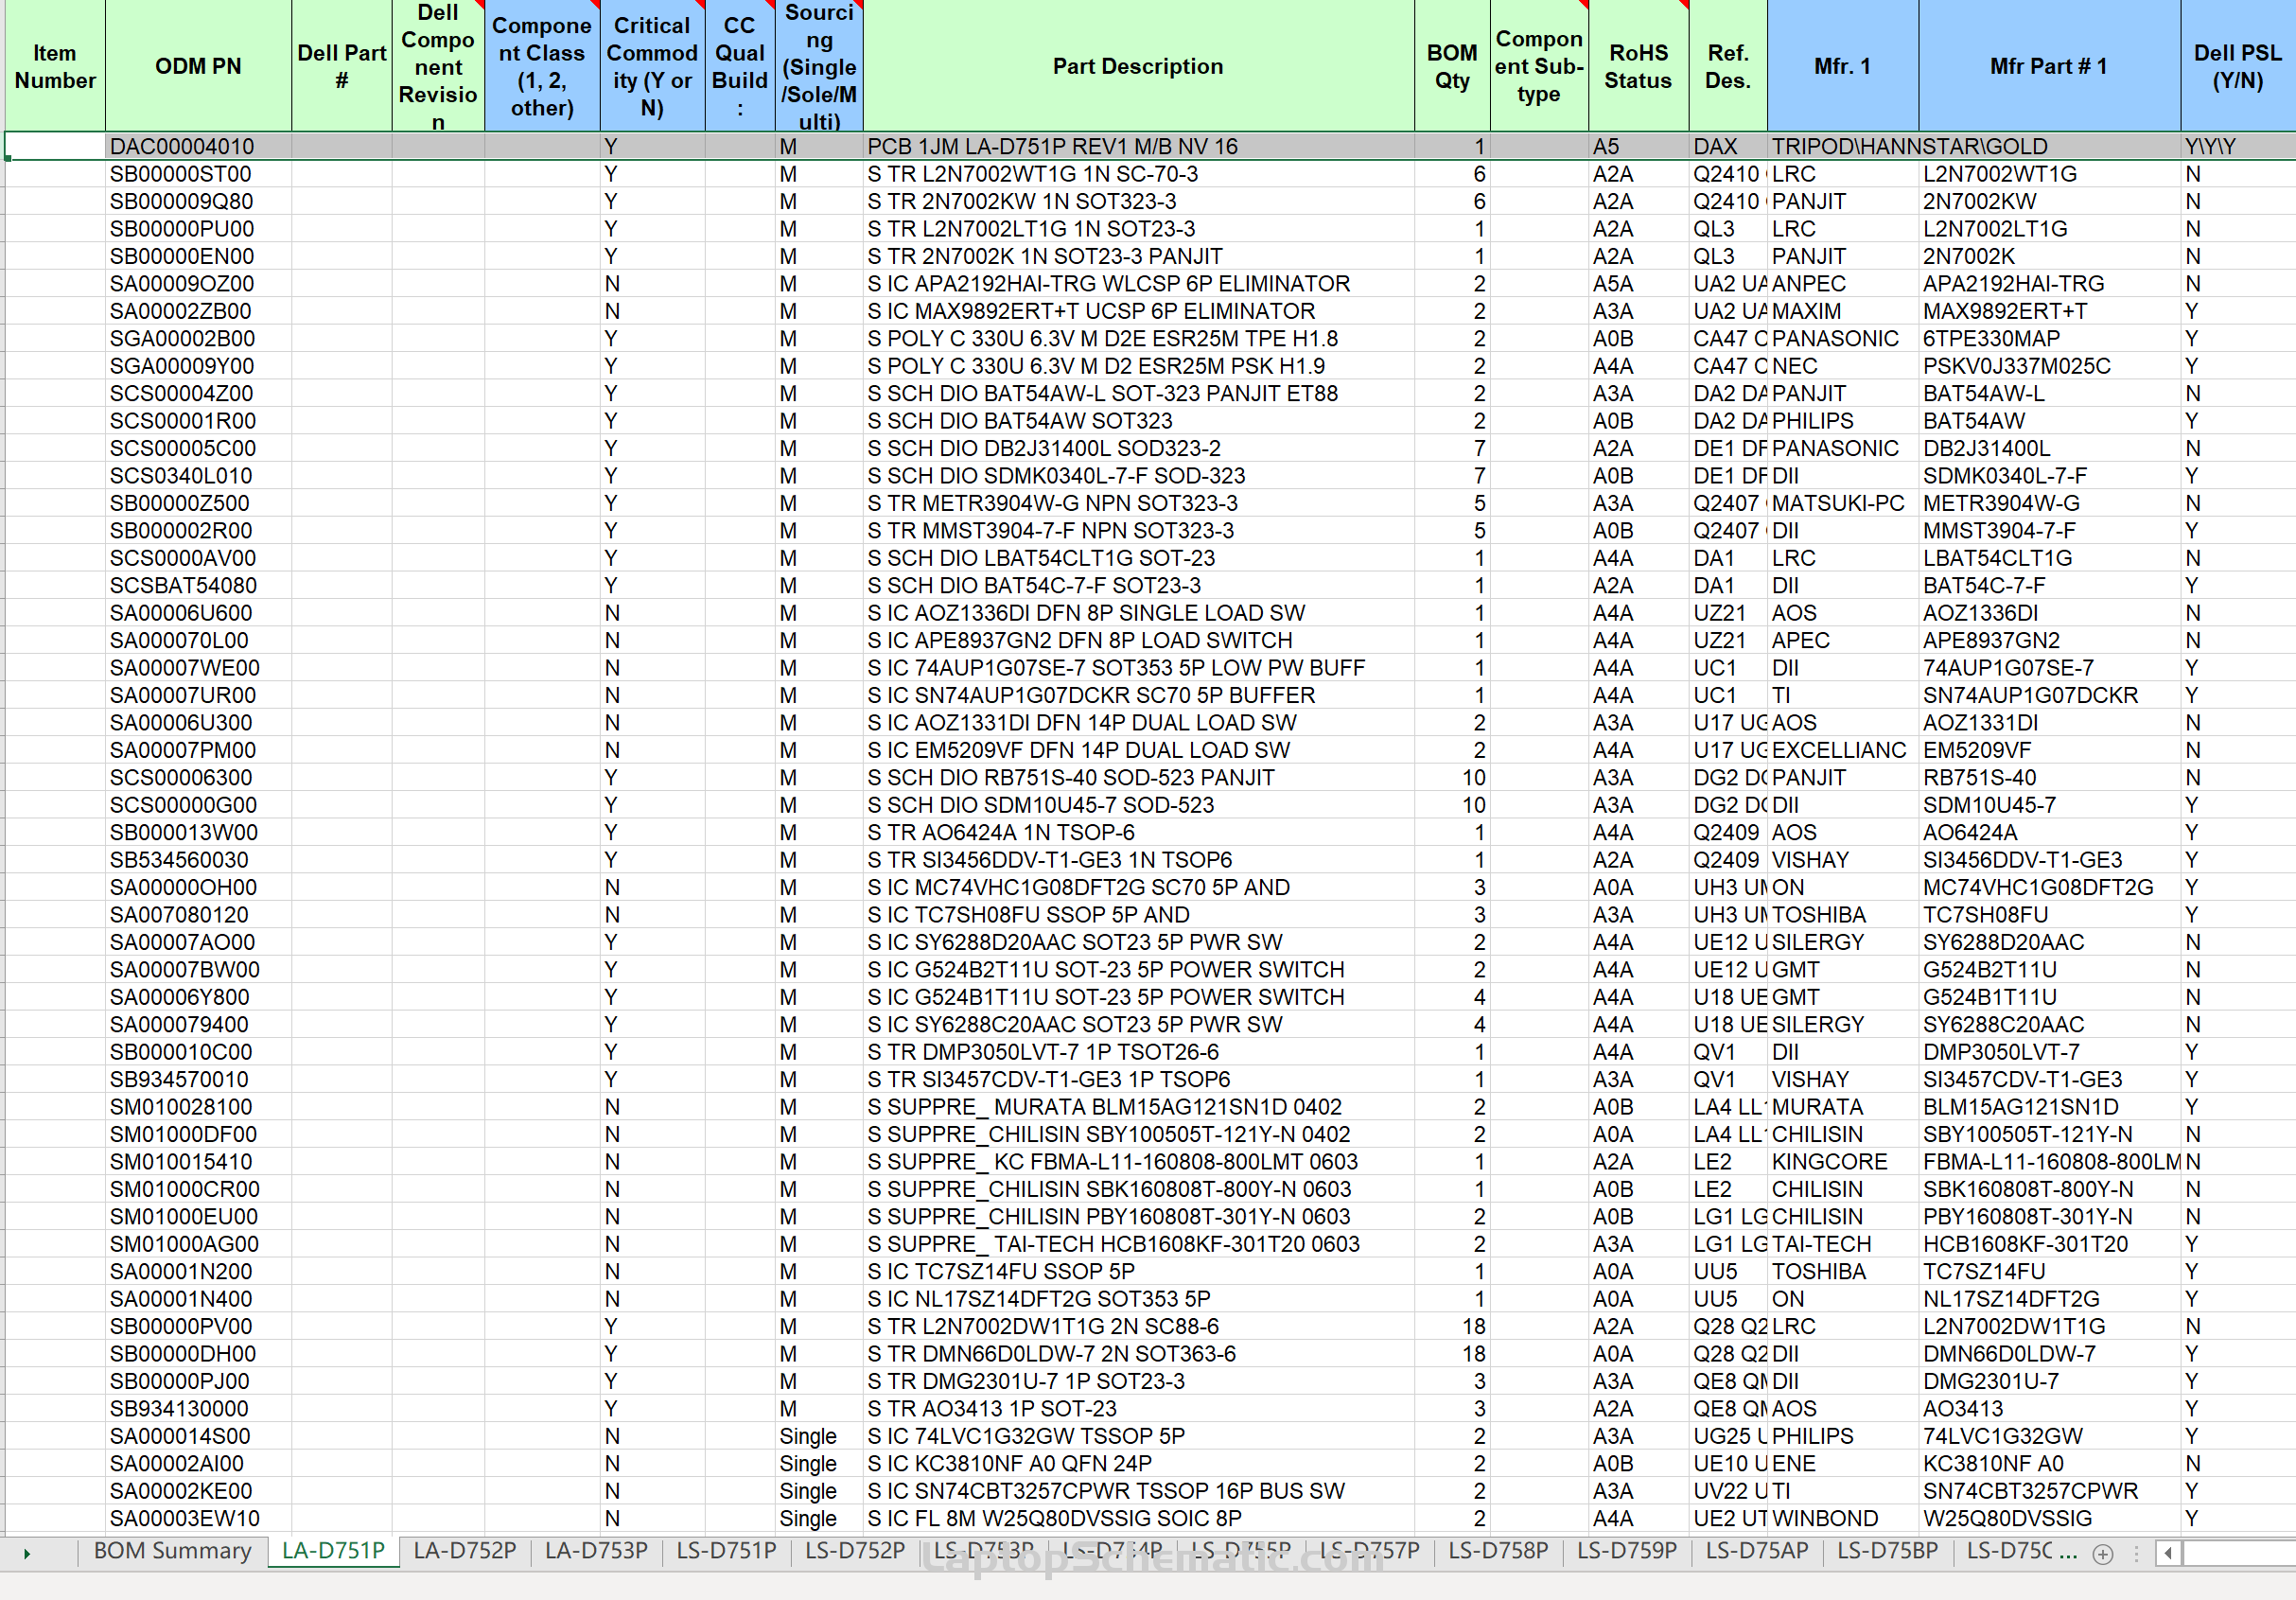Add a new sheet with plus icon
Screen dimensions: 2296x1600
(2103, 1554)
